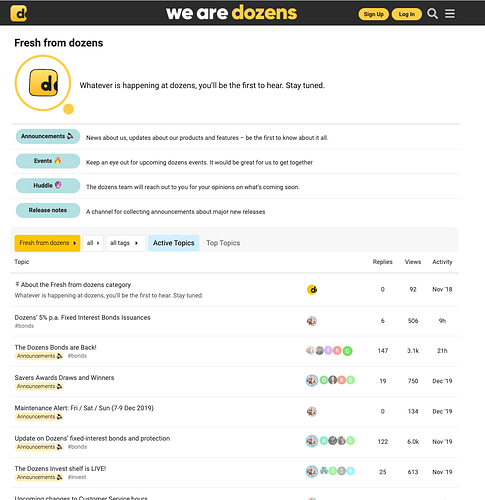Expand the 'all tags' dropdown
The width and height of the screenshot is (485, 500).
(126, 243)
